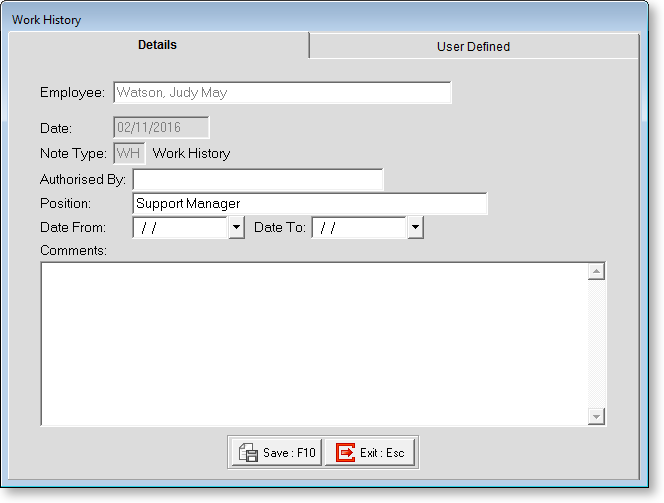Click the Comments vertical scrollbar track
664x503 pixels.
click(597, 344)
